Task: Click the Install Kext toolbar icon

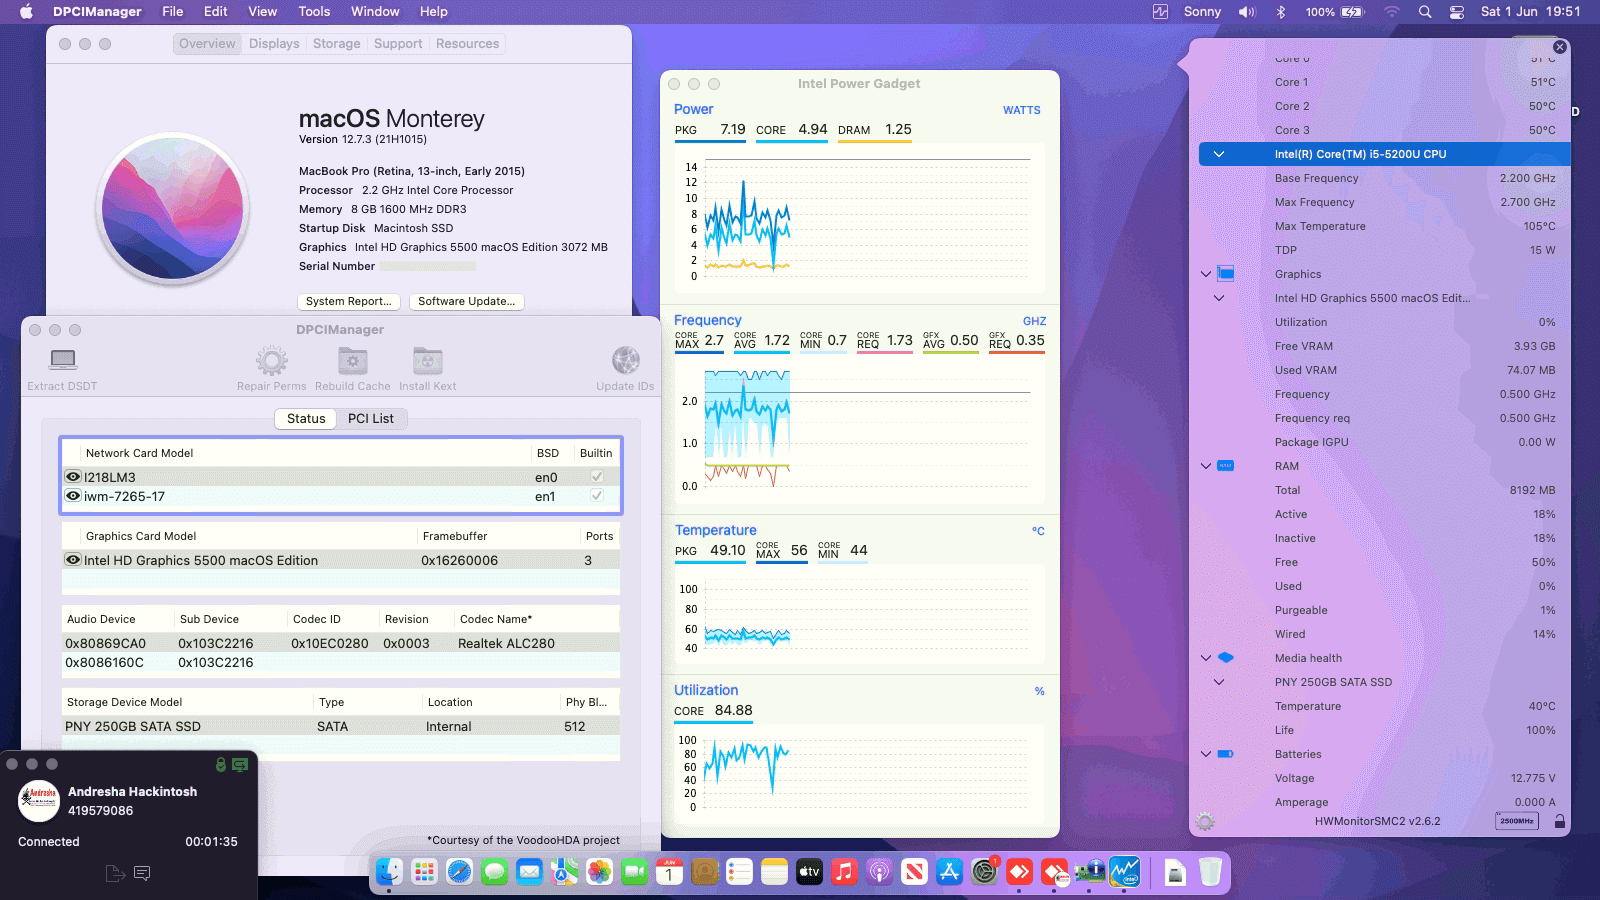Action: pos(427,360)
